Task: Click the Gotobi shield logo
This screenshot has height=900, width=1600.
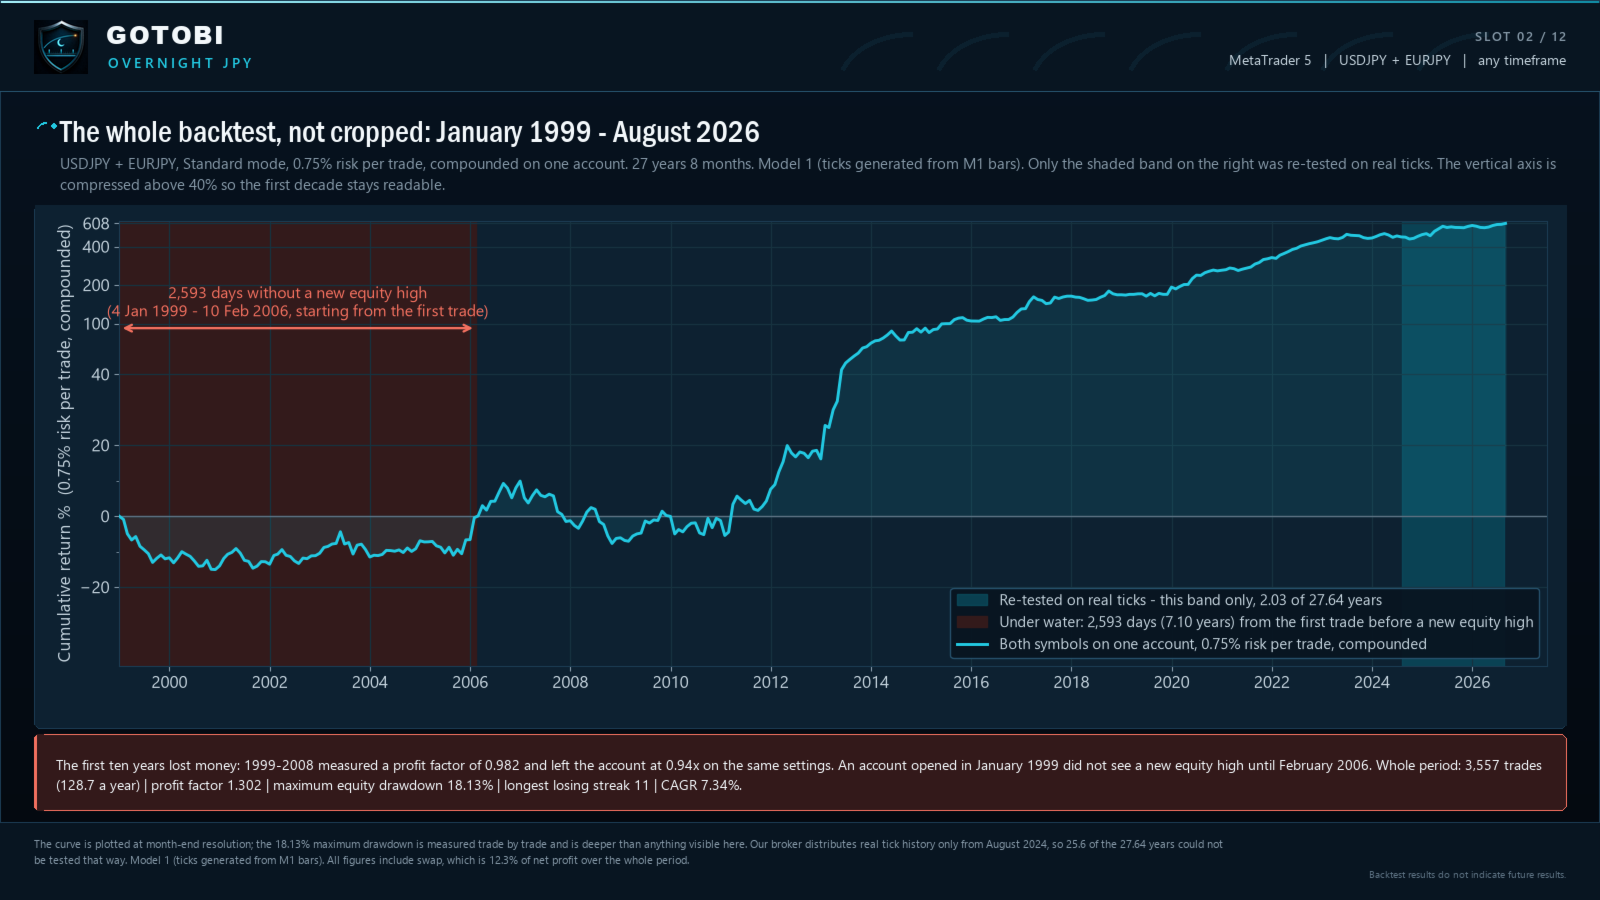Action: tap(61, 47)
